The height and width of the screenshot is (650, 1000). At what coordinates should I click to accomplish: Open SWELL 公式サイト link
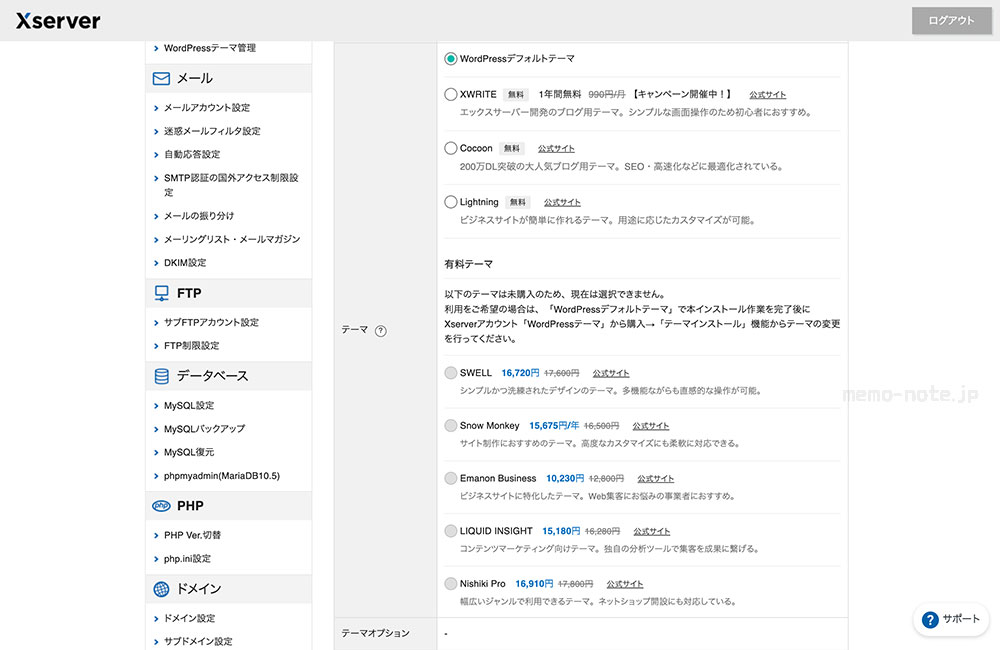(x=610, y=373)
